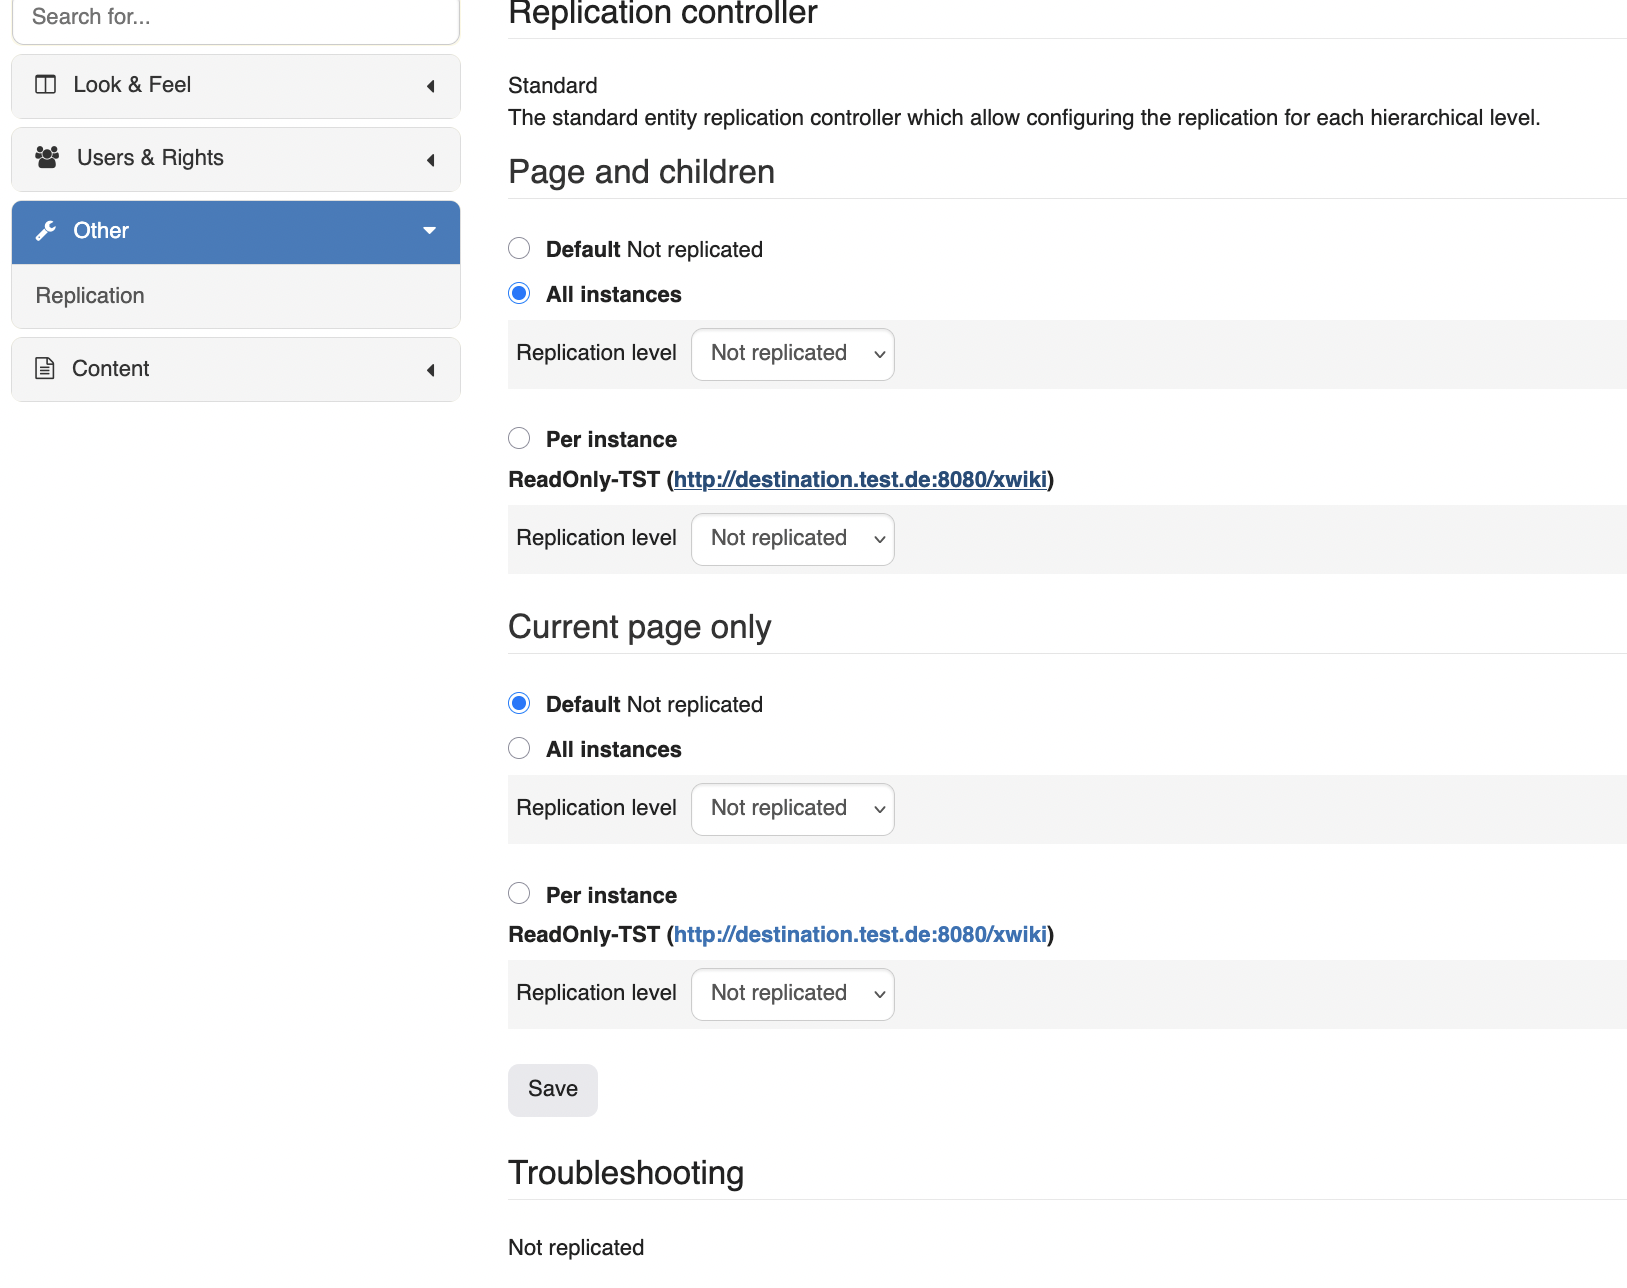The height and width of the screenshot is (1288, 1627).
Task: Open the All instances Replication level dropdown
Action: click(792, 354)
